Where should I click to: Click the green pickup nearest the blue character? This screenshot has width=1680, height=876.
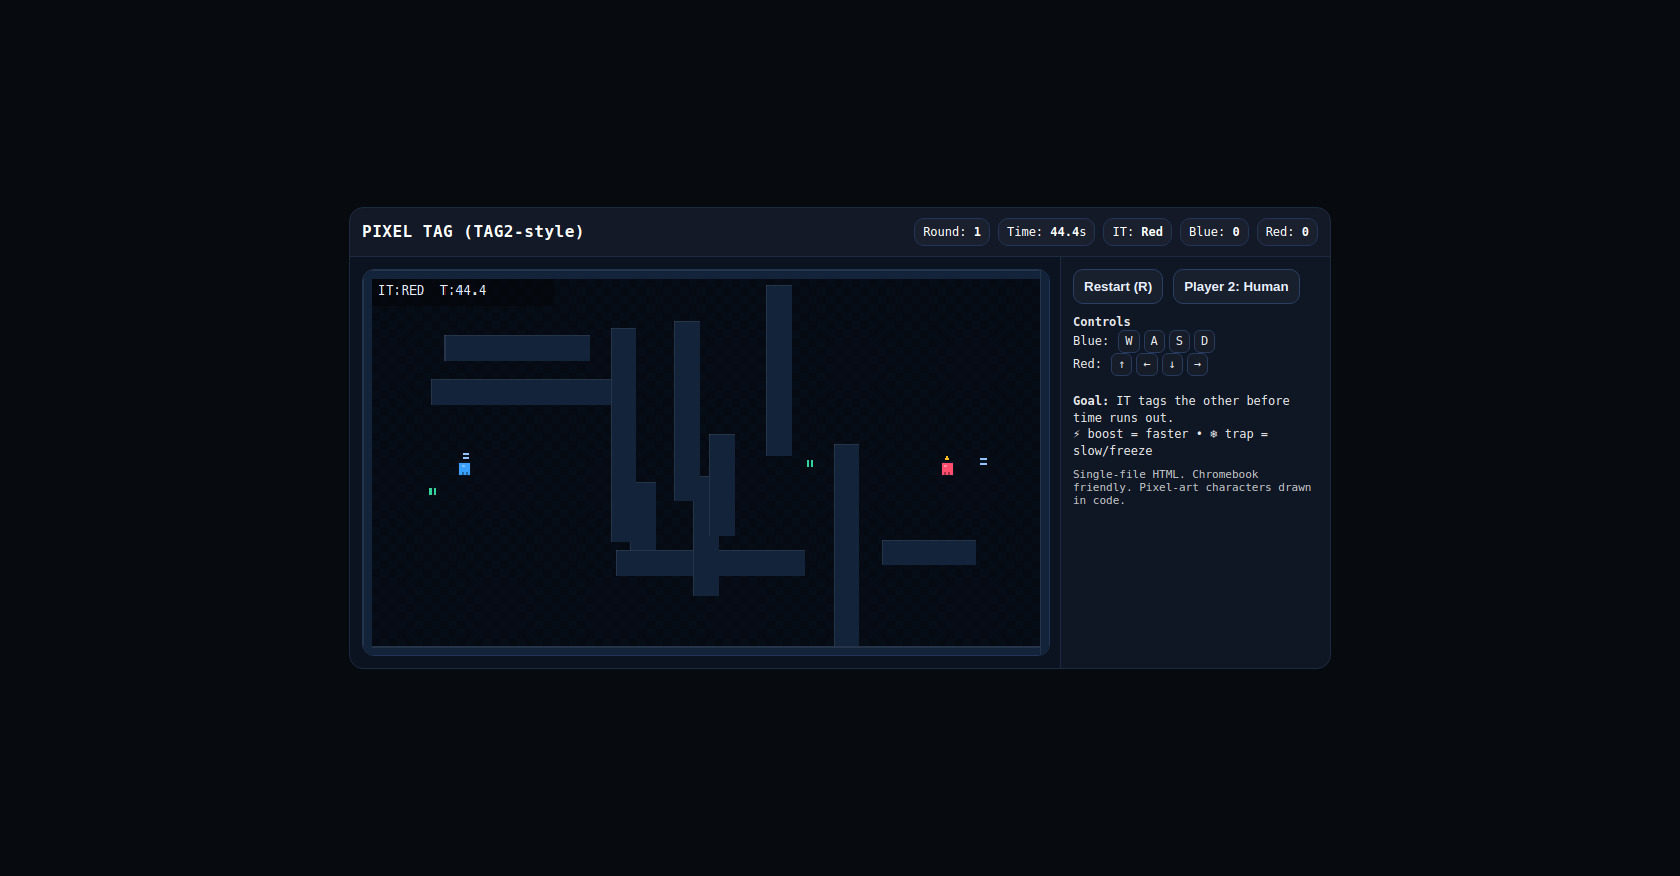click(432, 492)
